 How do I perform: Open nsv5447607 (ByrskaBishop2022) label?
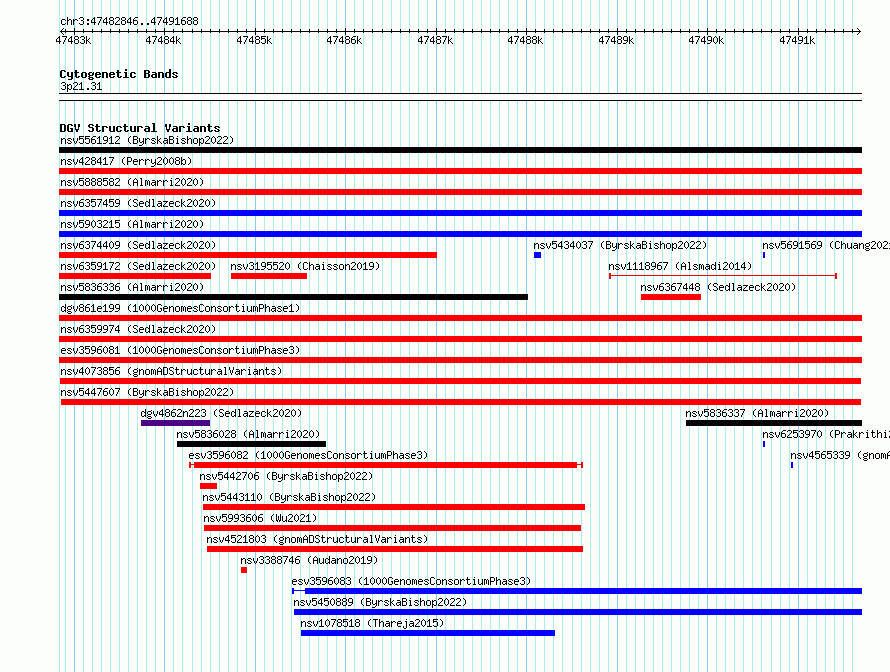(x=147, y=392)
